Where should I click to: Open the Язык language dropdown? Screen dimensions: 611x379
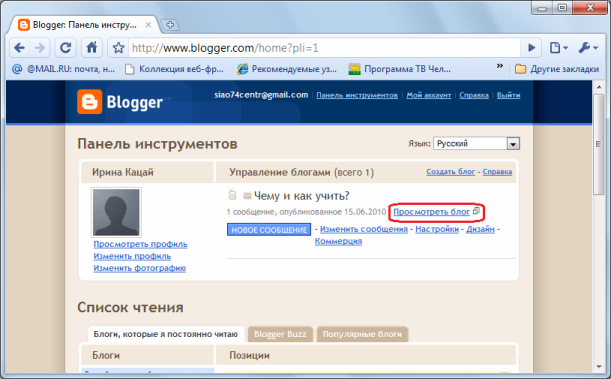pyautogui.click(x=477, y=143)
